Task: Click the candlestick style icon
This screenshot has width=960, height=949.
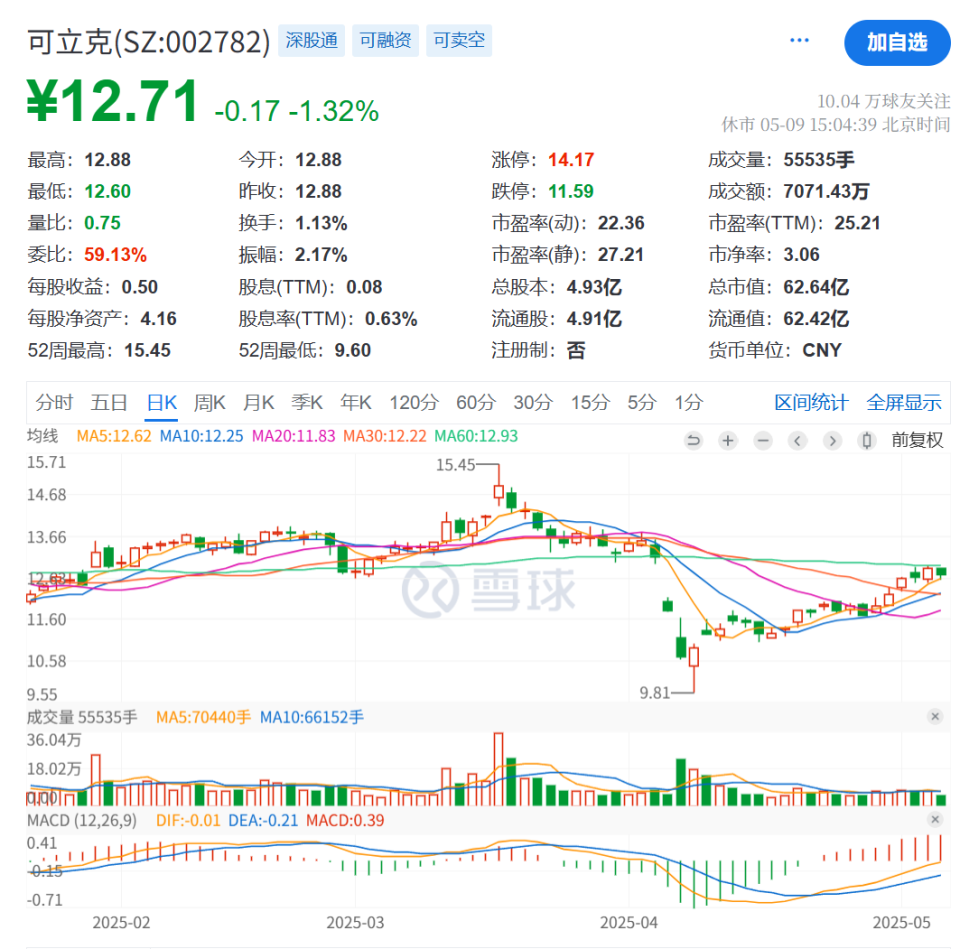Action: [866, 440]
